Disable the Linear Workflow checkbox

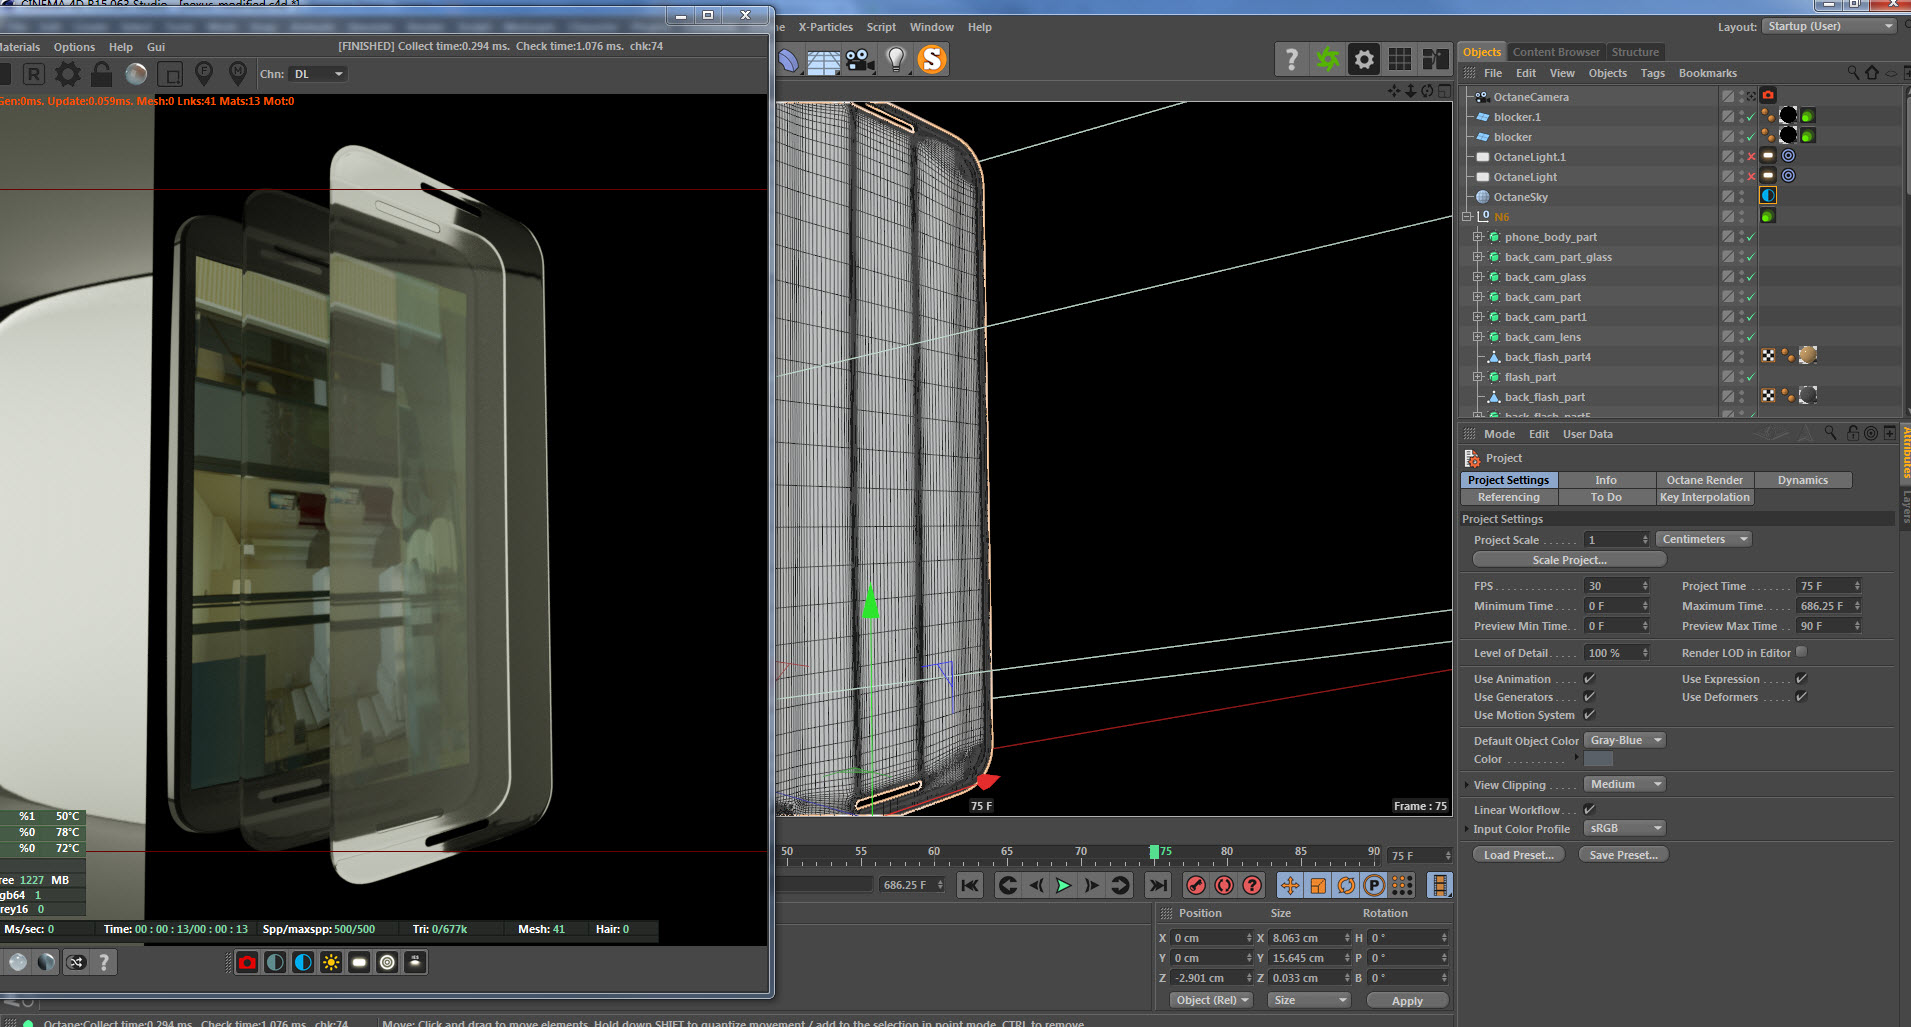pyautogui.click(x=1589, y=810)
